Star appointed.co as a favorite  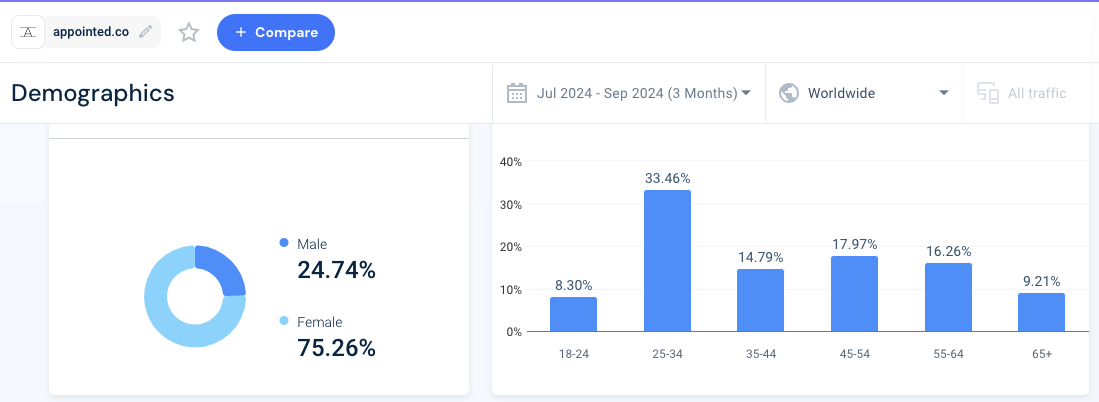click(x=189, y=33)
